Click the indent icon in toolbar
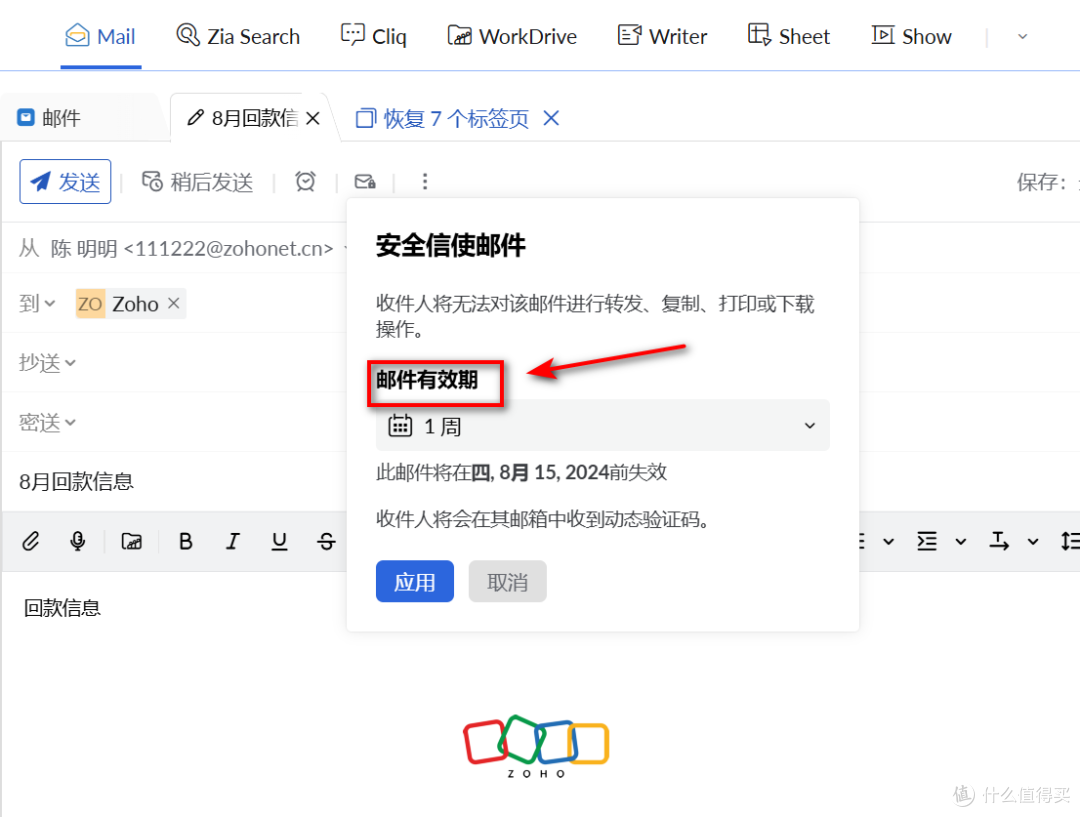This screenshot has height=817, width=1080. pos(927,541)
